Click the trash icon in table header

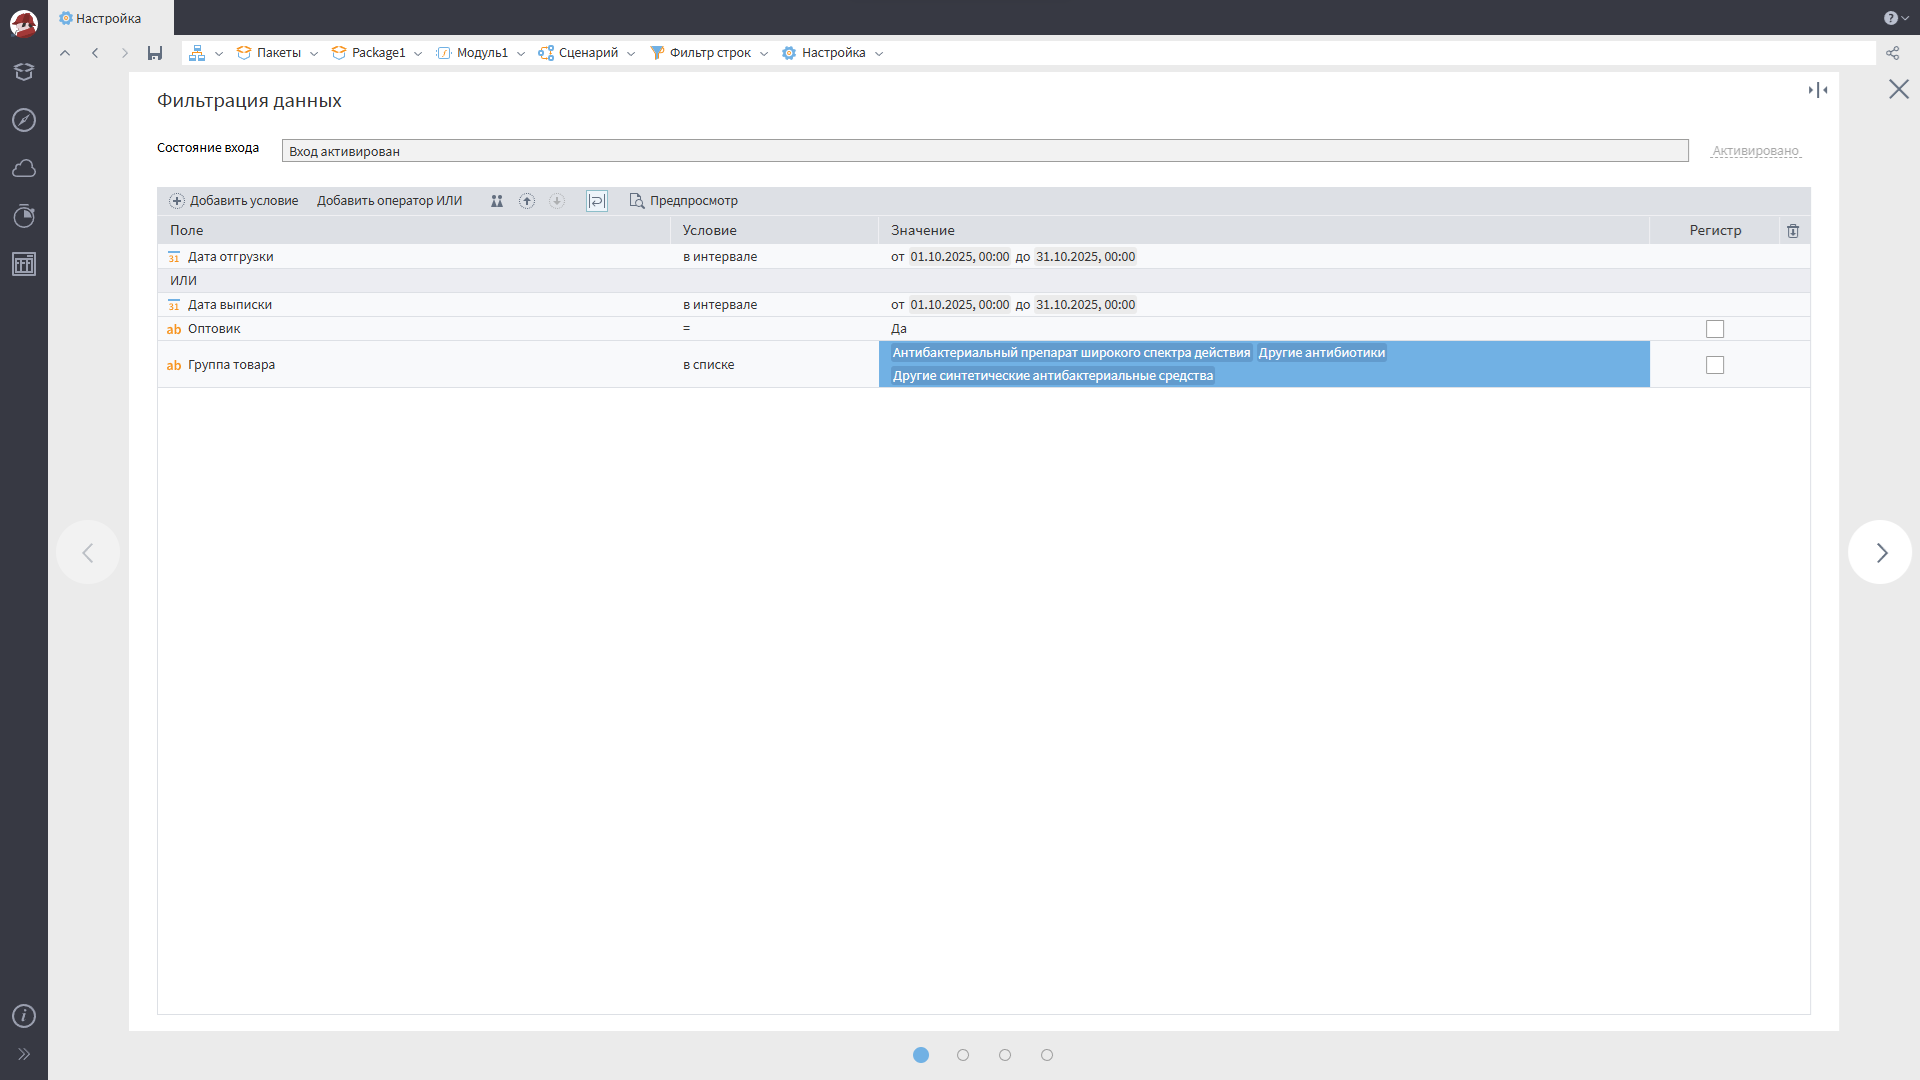click(x=1793, y=231)
